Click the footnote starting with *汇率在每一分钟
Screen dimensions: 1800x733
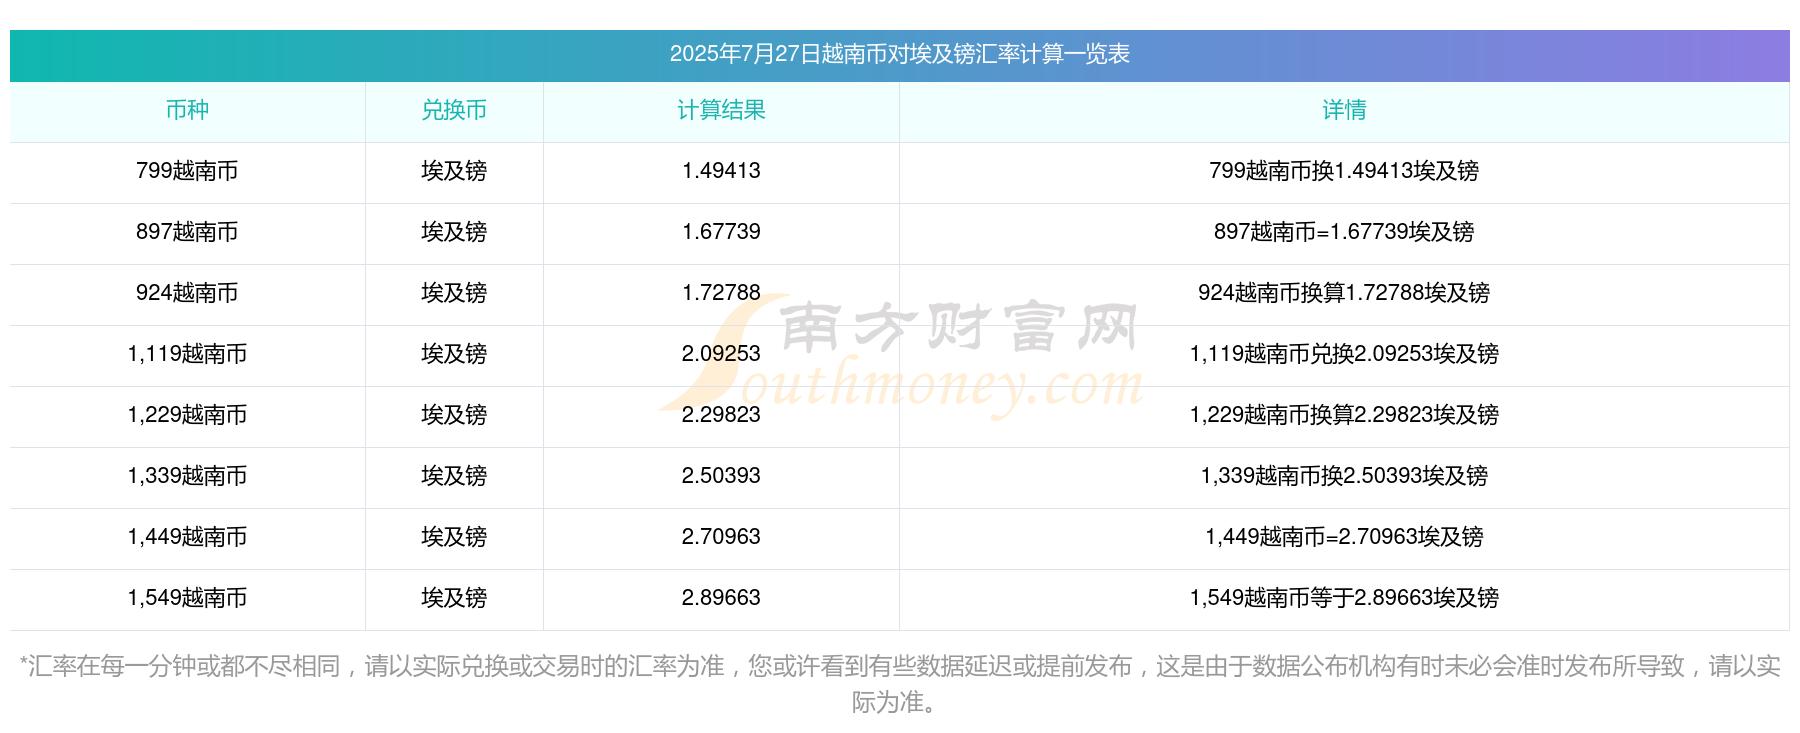click(x=899, y=684)
